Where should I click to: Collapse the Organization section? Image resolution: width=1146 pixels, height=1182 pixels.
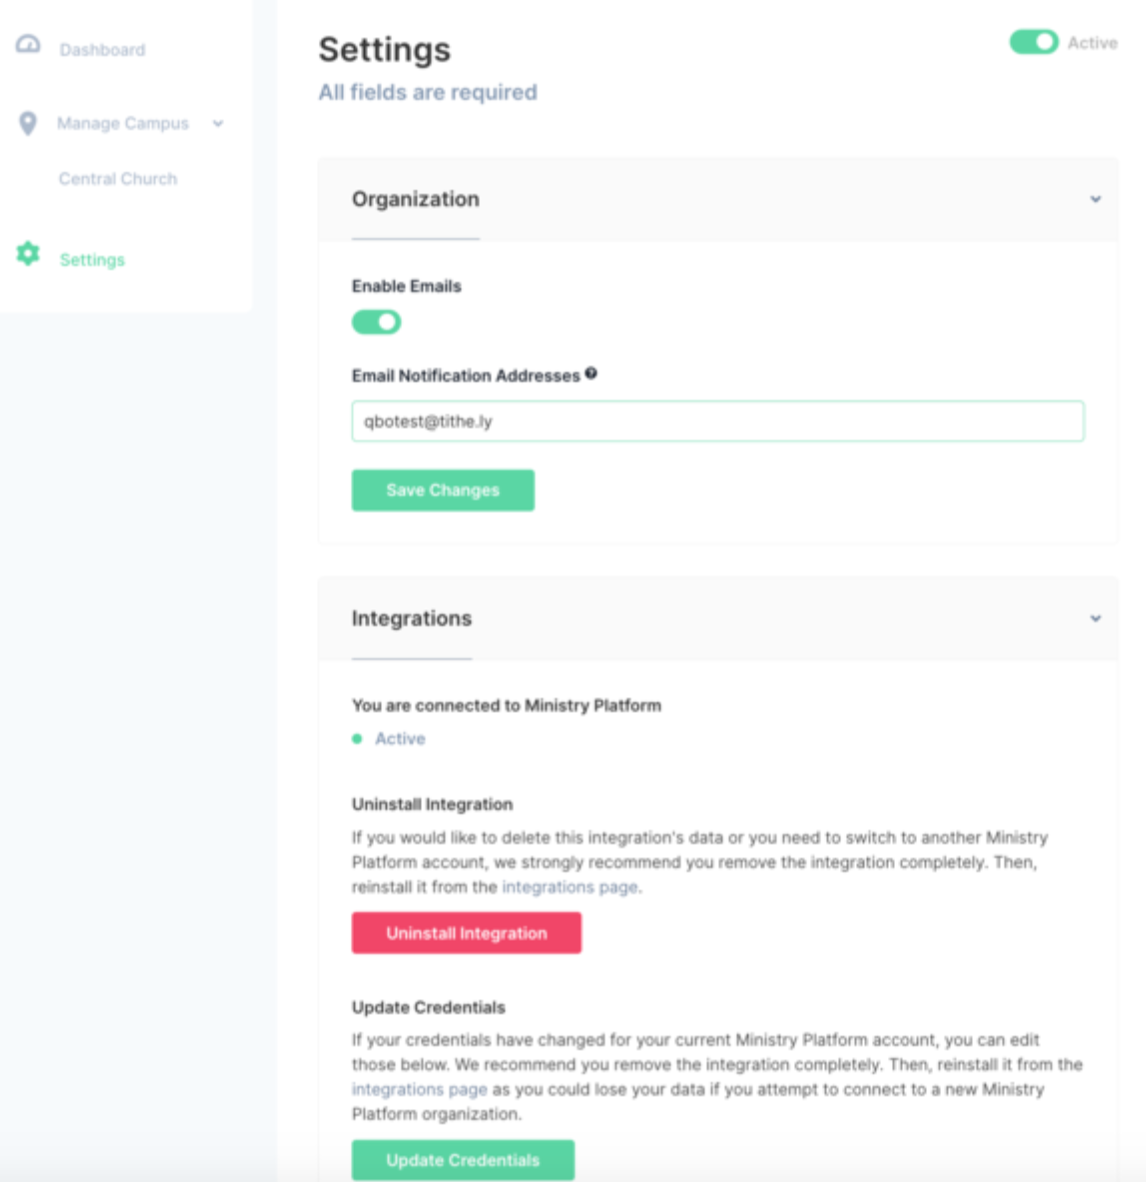pyautogui.click(x=1097, y=199)
